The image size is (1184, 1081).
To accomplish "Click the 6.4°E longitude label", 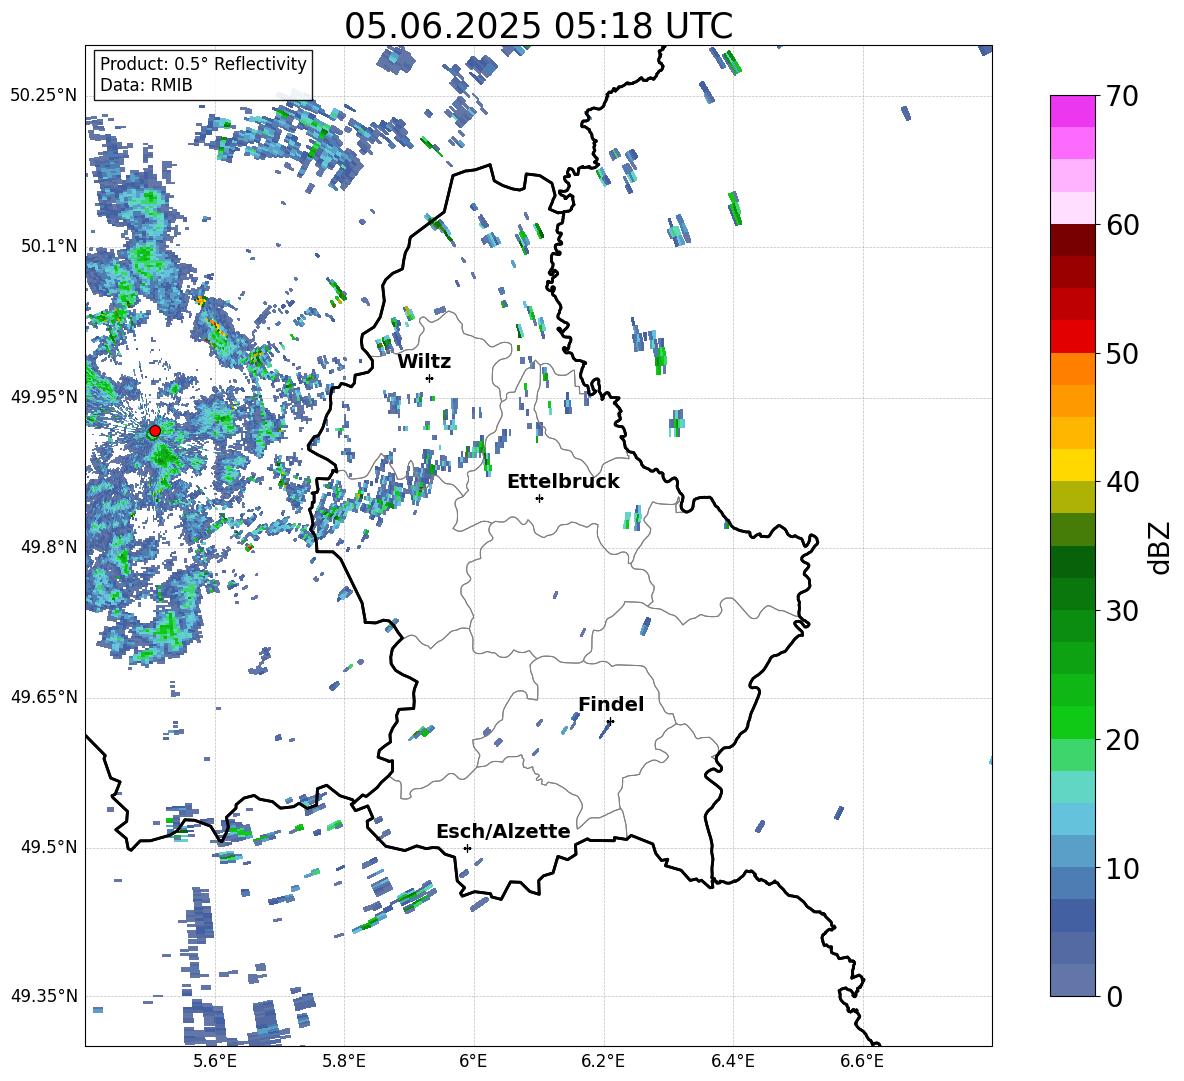I will pos(732,1061).
